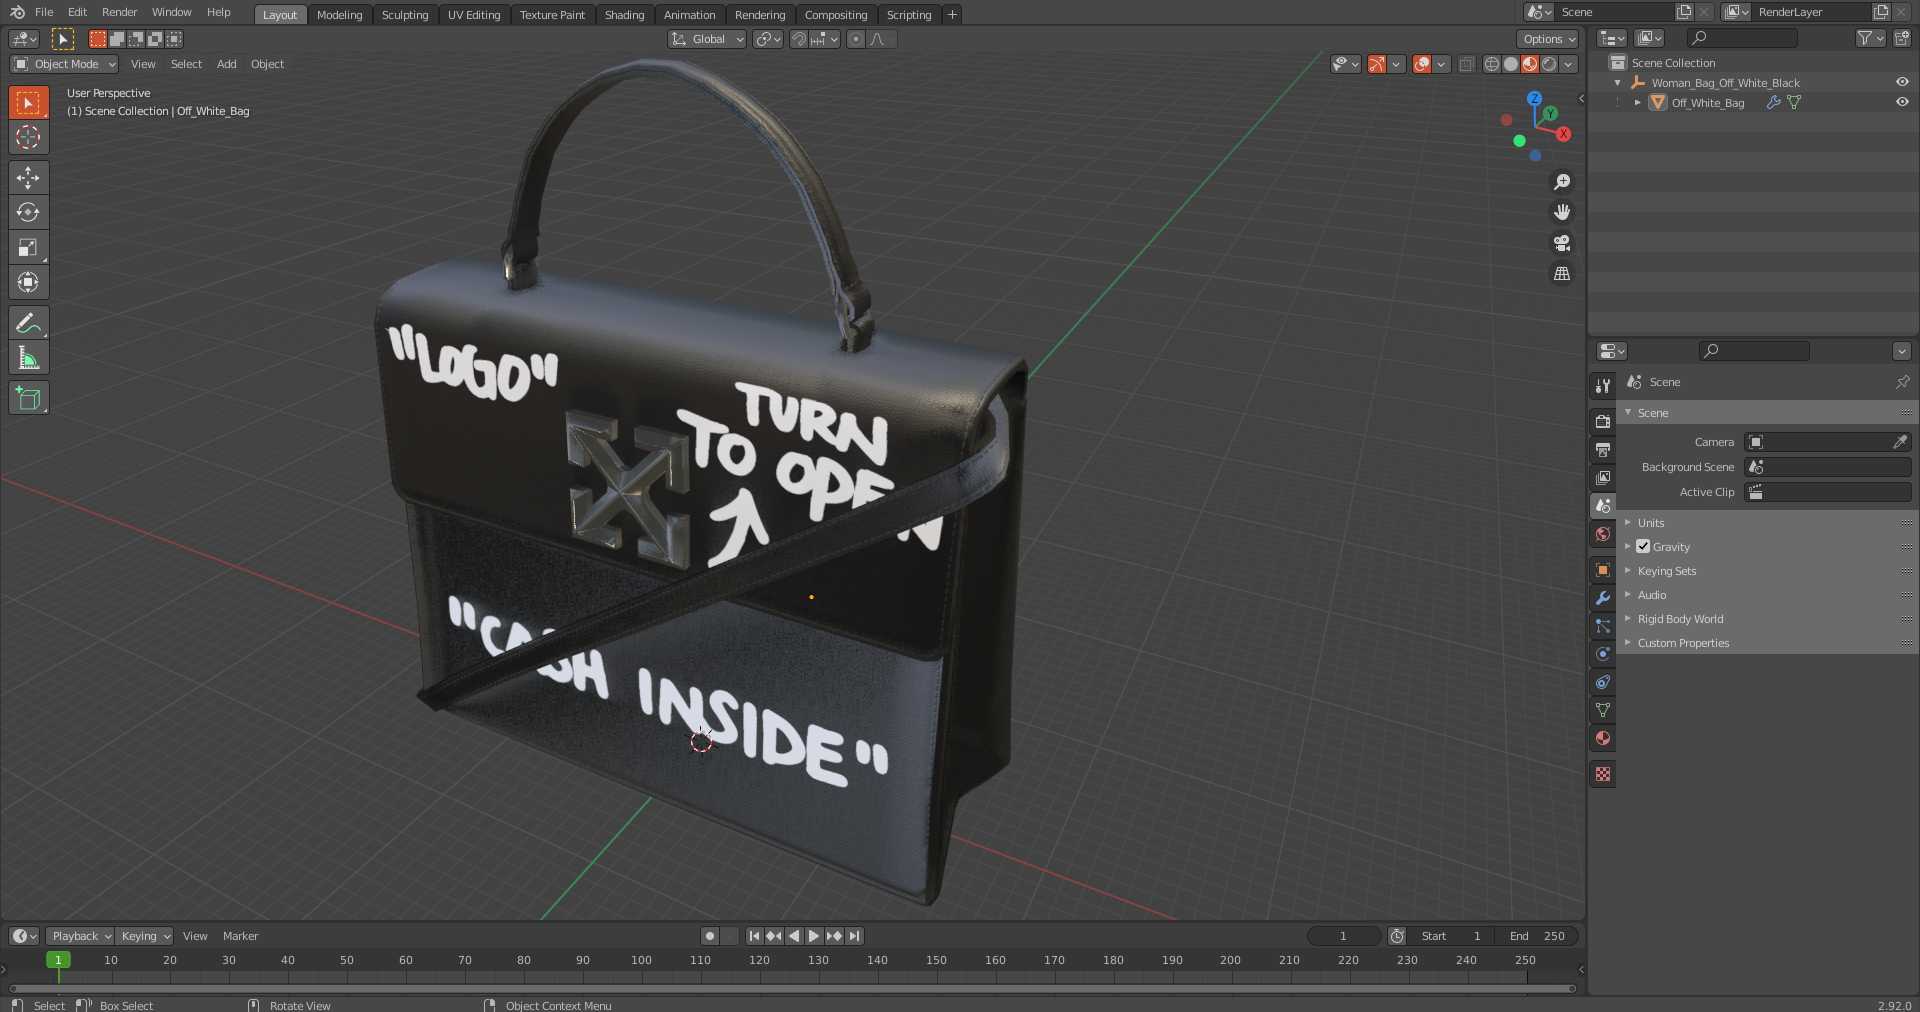Open the World properties tab
Viewport: 1920px width, 1012px height.
[x=1603, y=534]
